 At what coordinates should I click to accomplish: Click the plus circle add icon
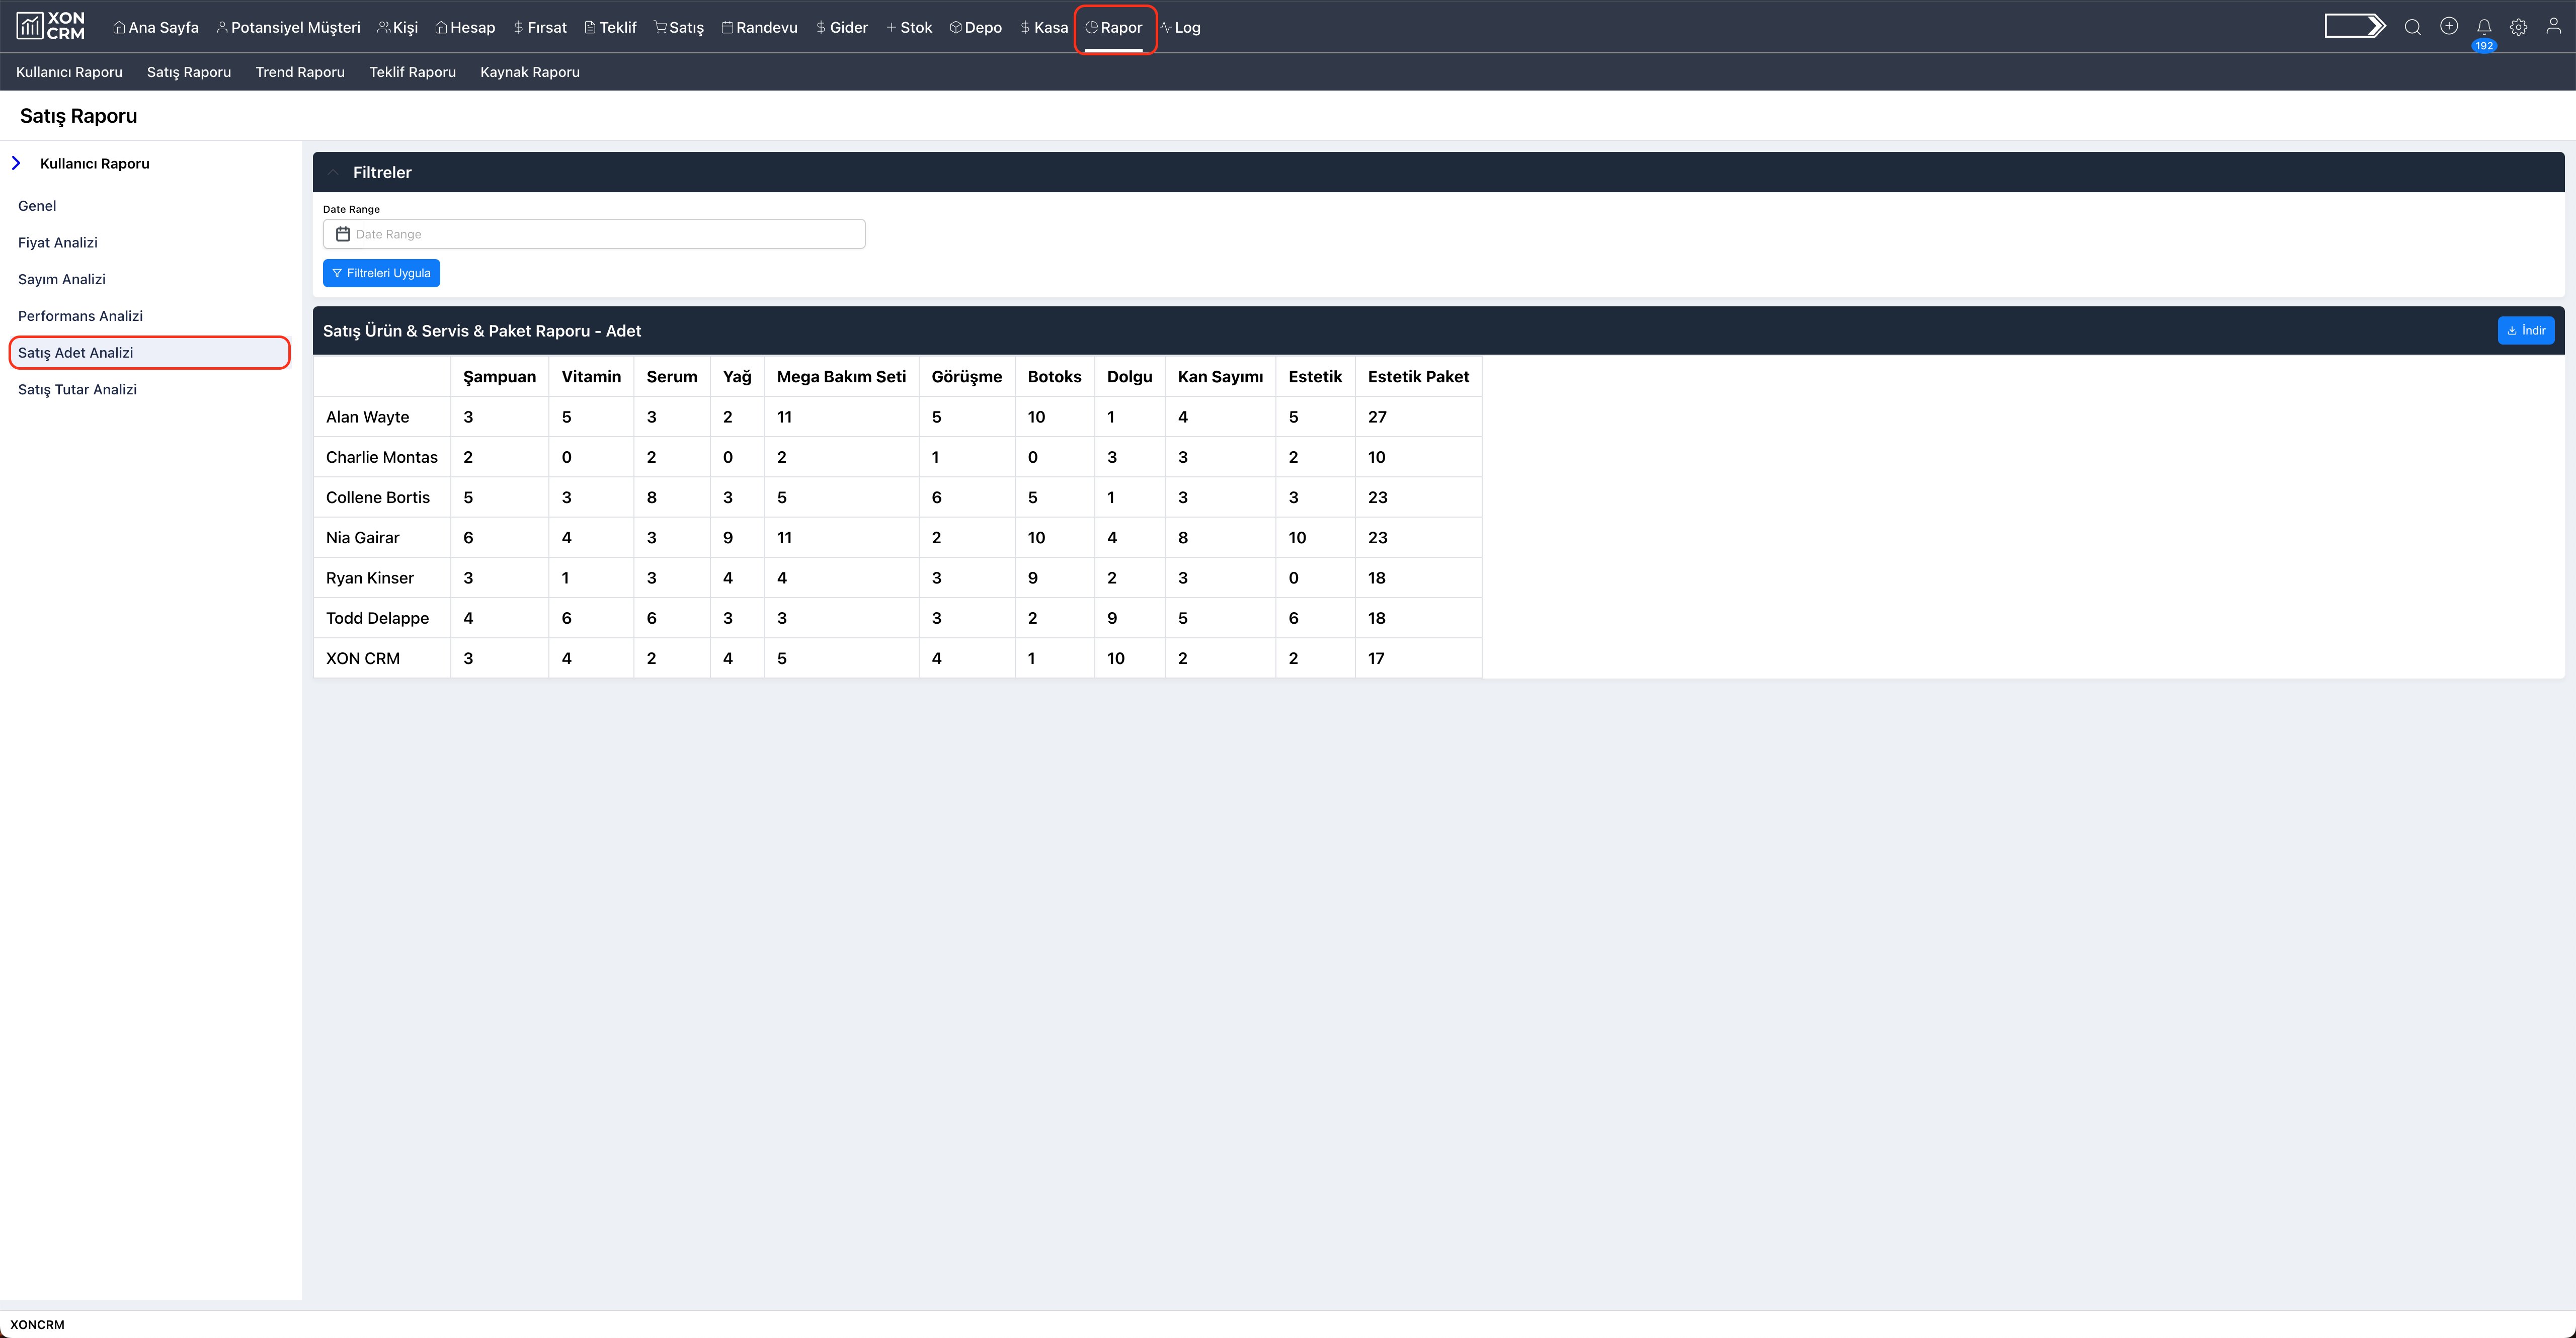pyautogui.click(x=2448, y=26)
